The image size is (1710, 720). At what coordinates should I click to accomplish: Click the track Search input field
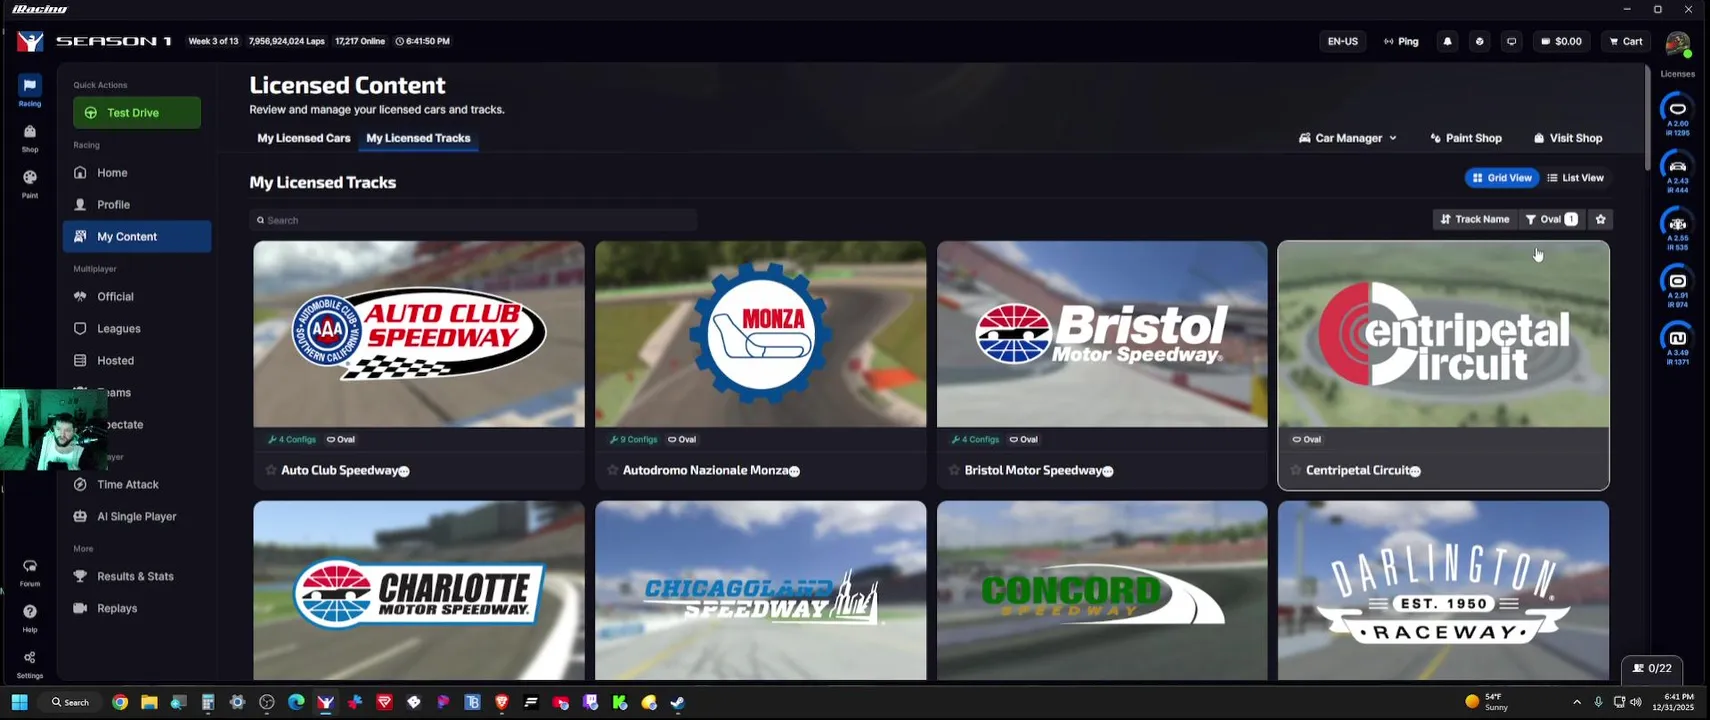point(473,220)
